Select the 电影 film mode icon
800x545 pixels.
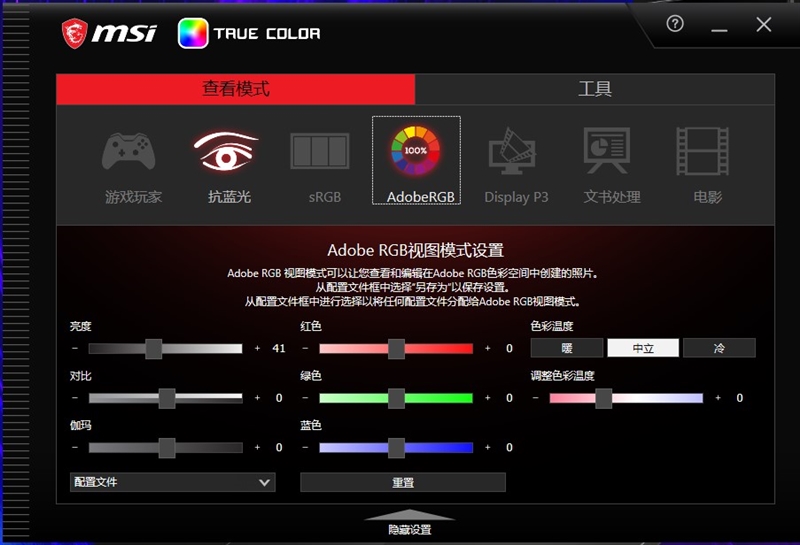(702, 151)
